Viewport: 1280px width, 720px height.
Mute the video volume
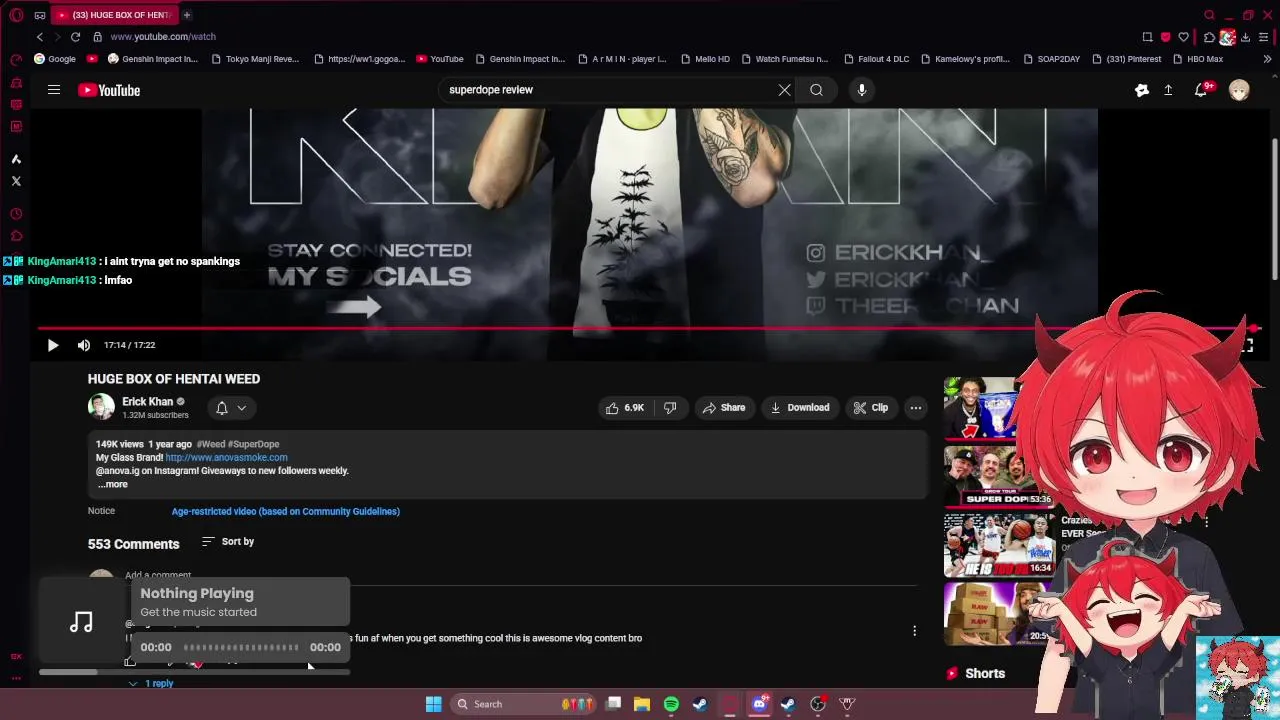pyautogui.click(x=84, y=345)
